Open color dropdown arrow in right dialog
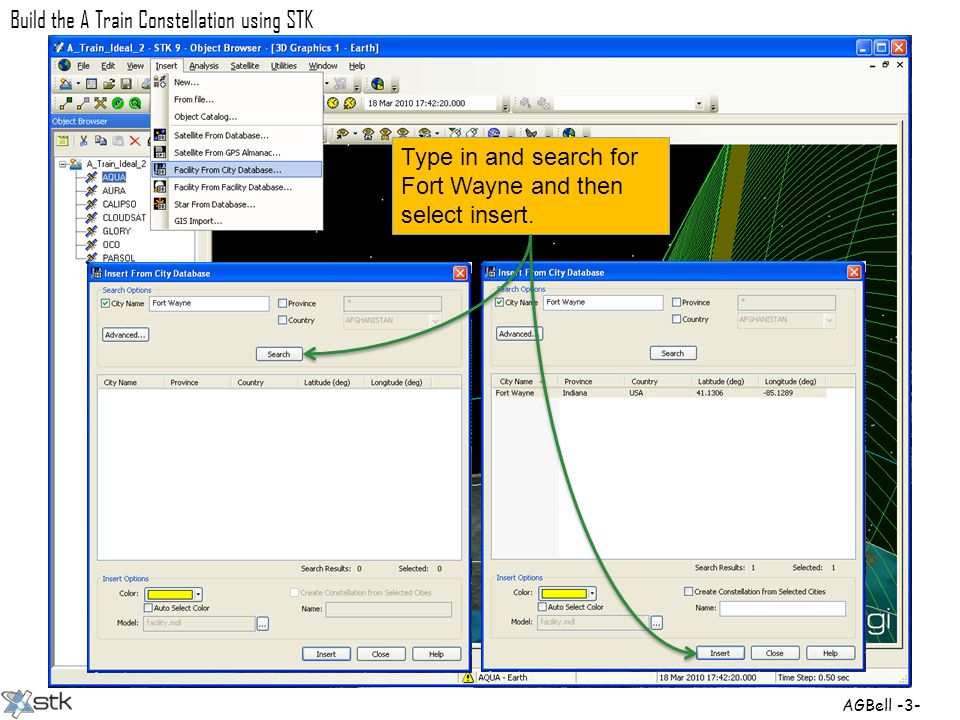This screenshot has width=960, height=720. coord(592,593)
